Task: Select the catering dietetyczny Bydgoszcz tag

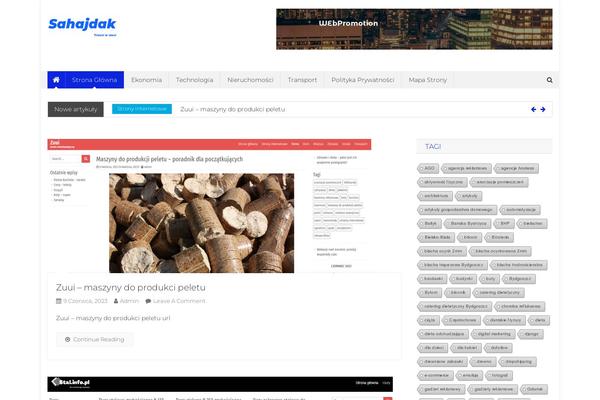Action: point(455,306)
